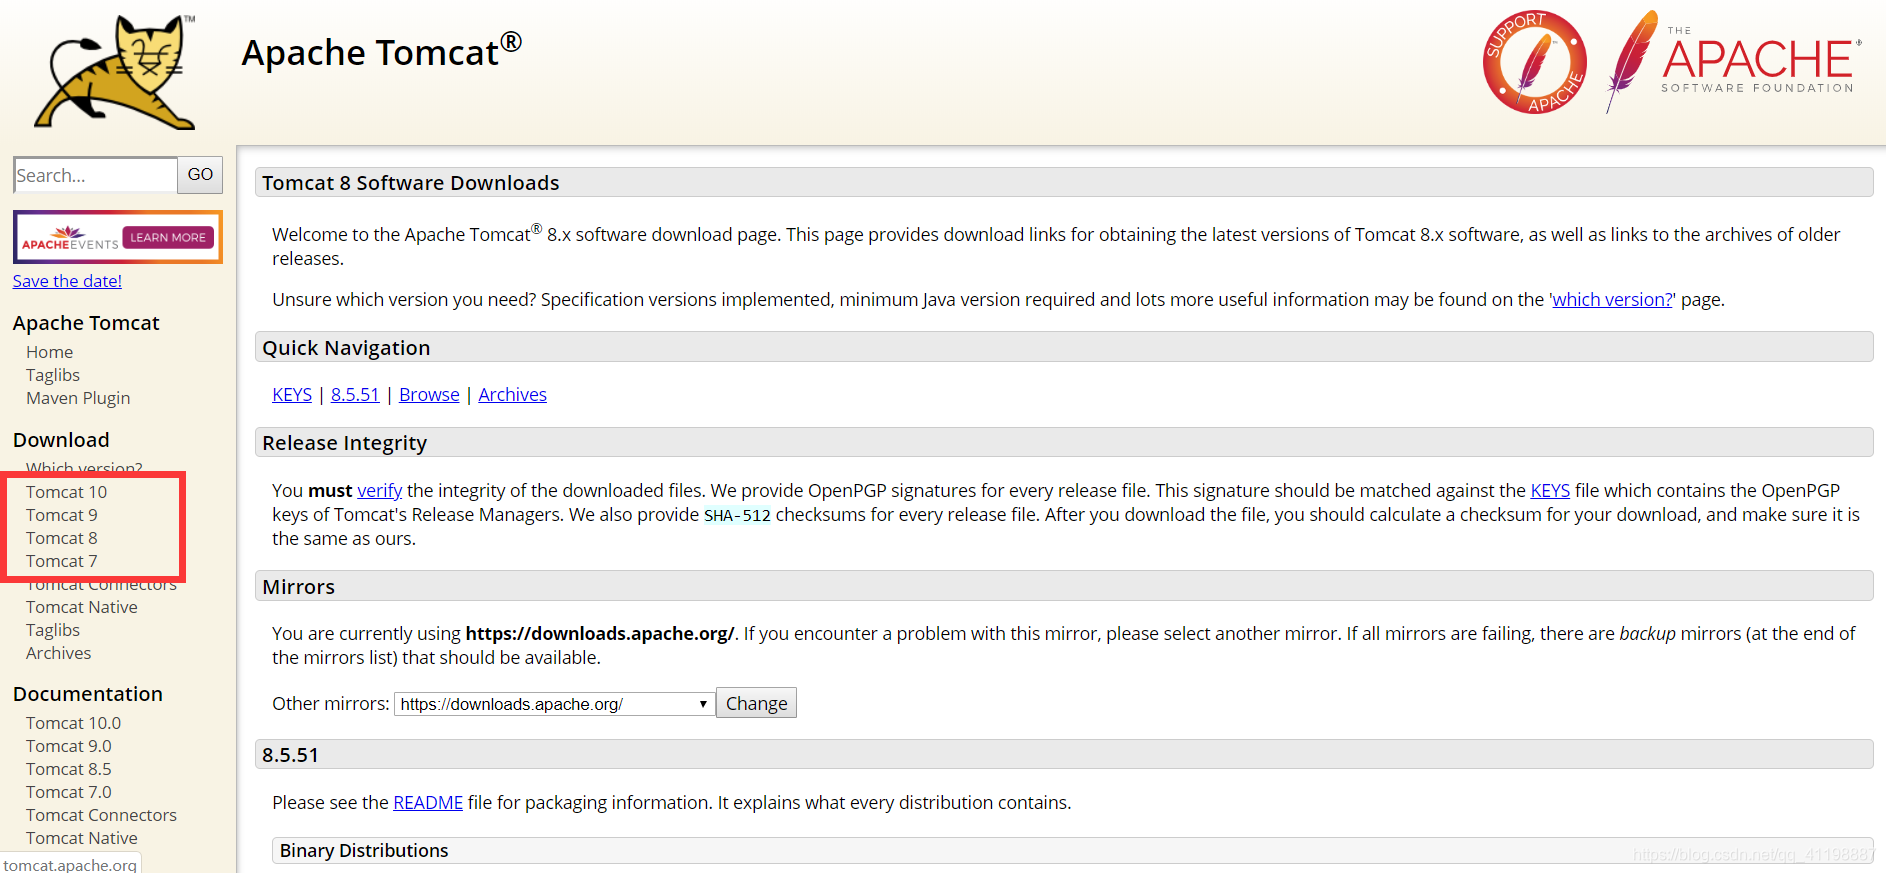Click the ApacheEvents Learn More banner
Viewport: 1886px width, 873px height.
point(118,237)
